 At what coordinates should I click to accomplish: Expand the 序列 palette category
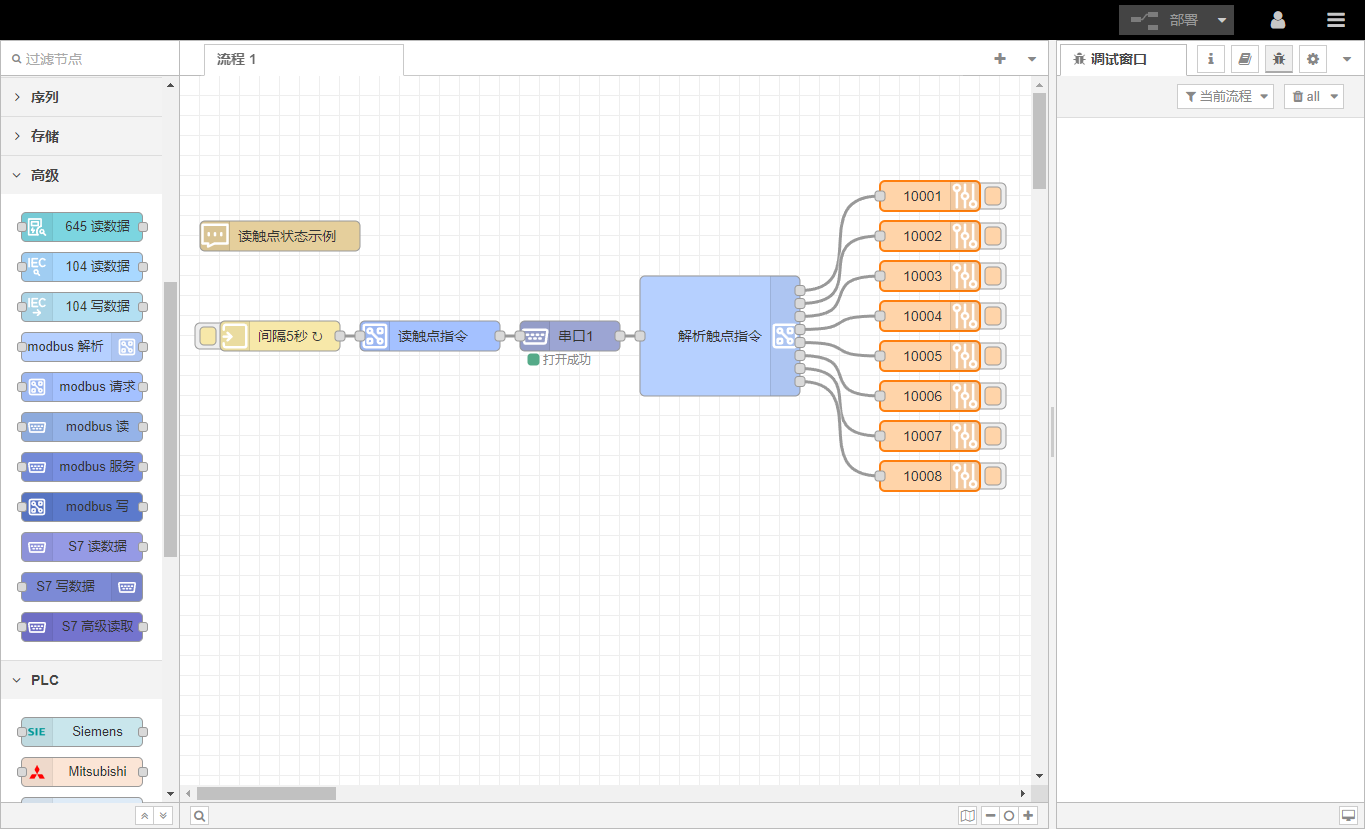pyautogui.click(x=45, y=97)
